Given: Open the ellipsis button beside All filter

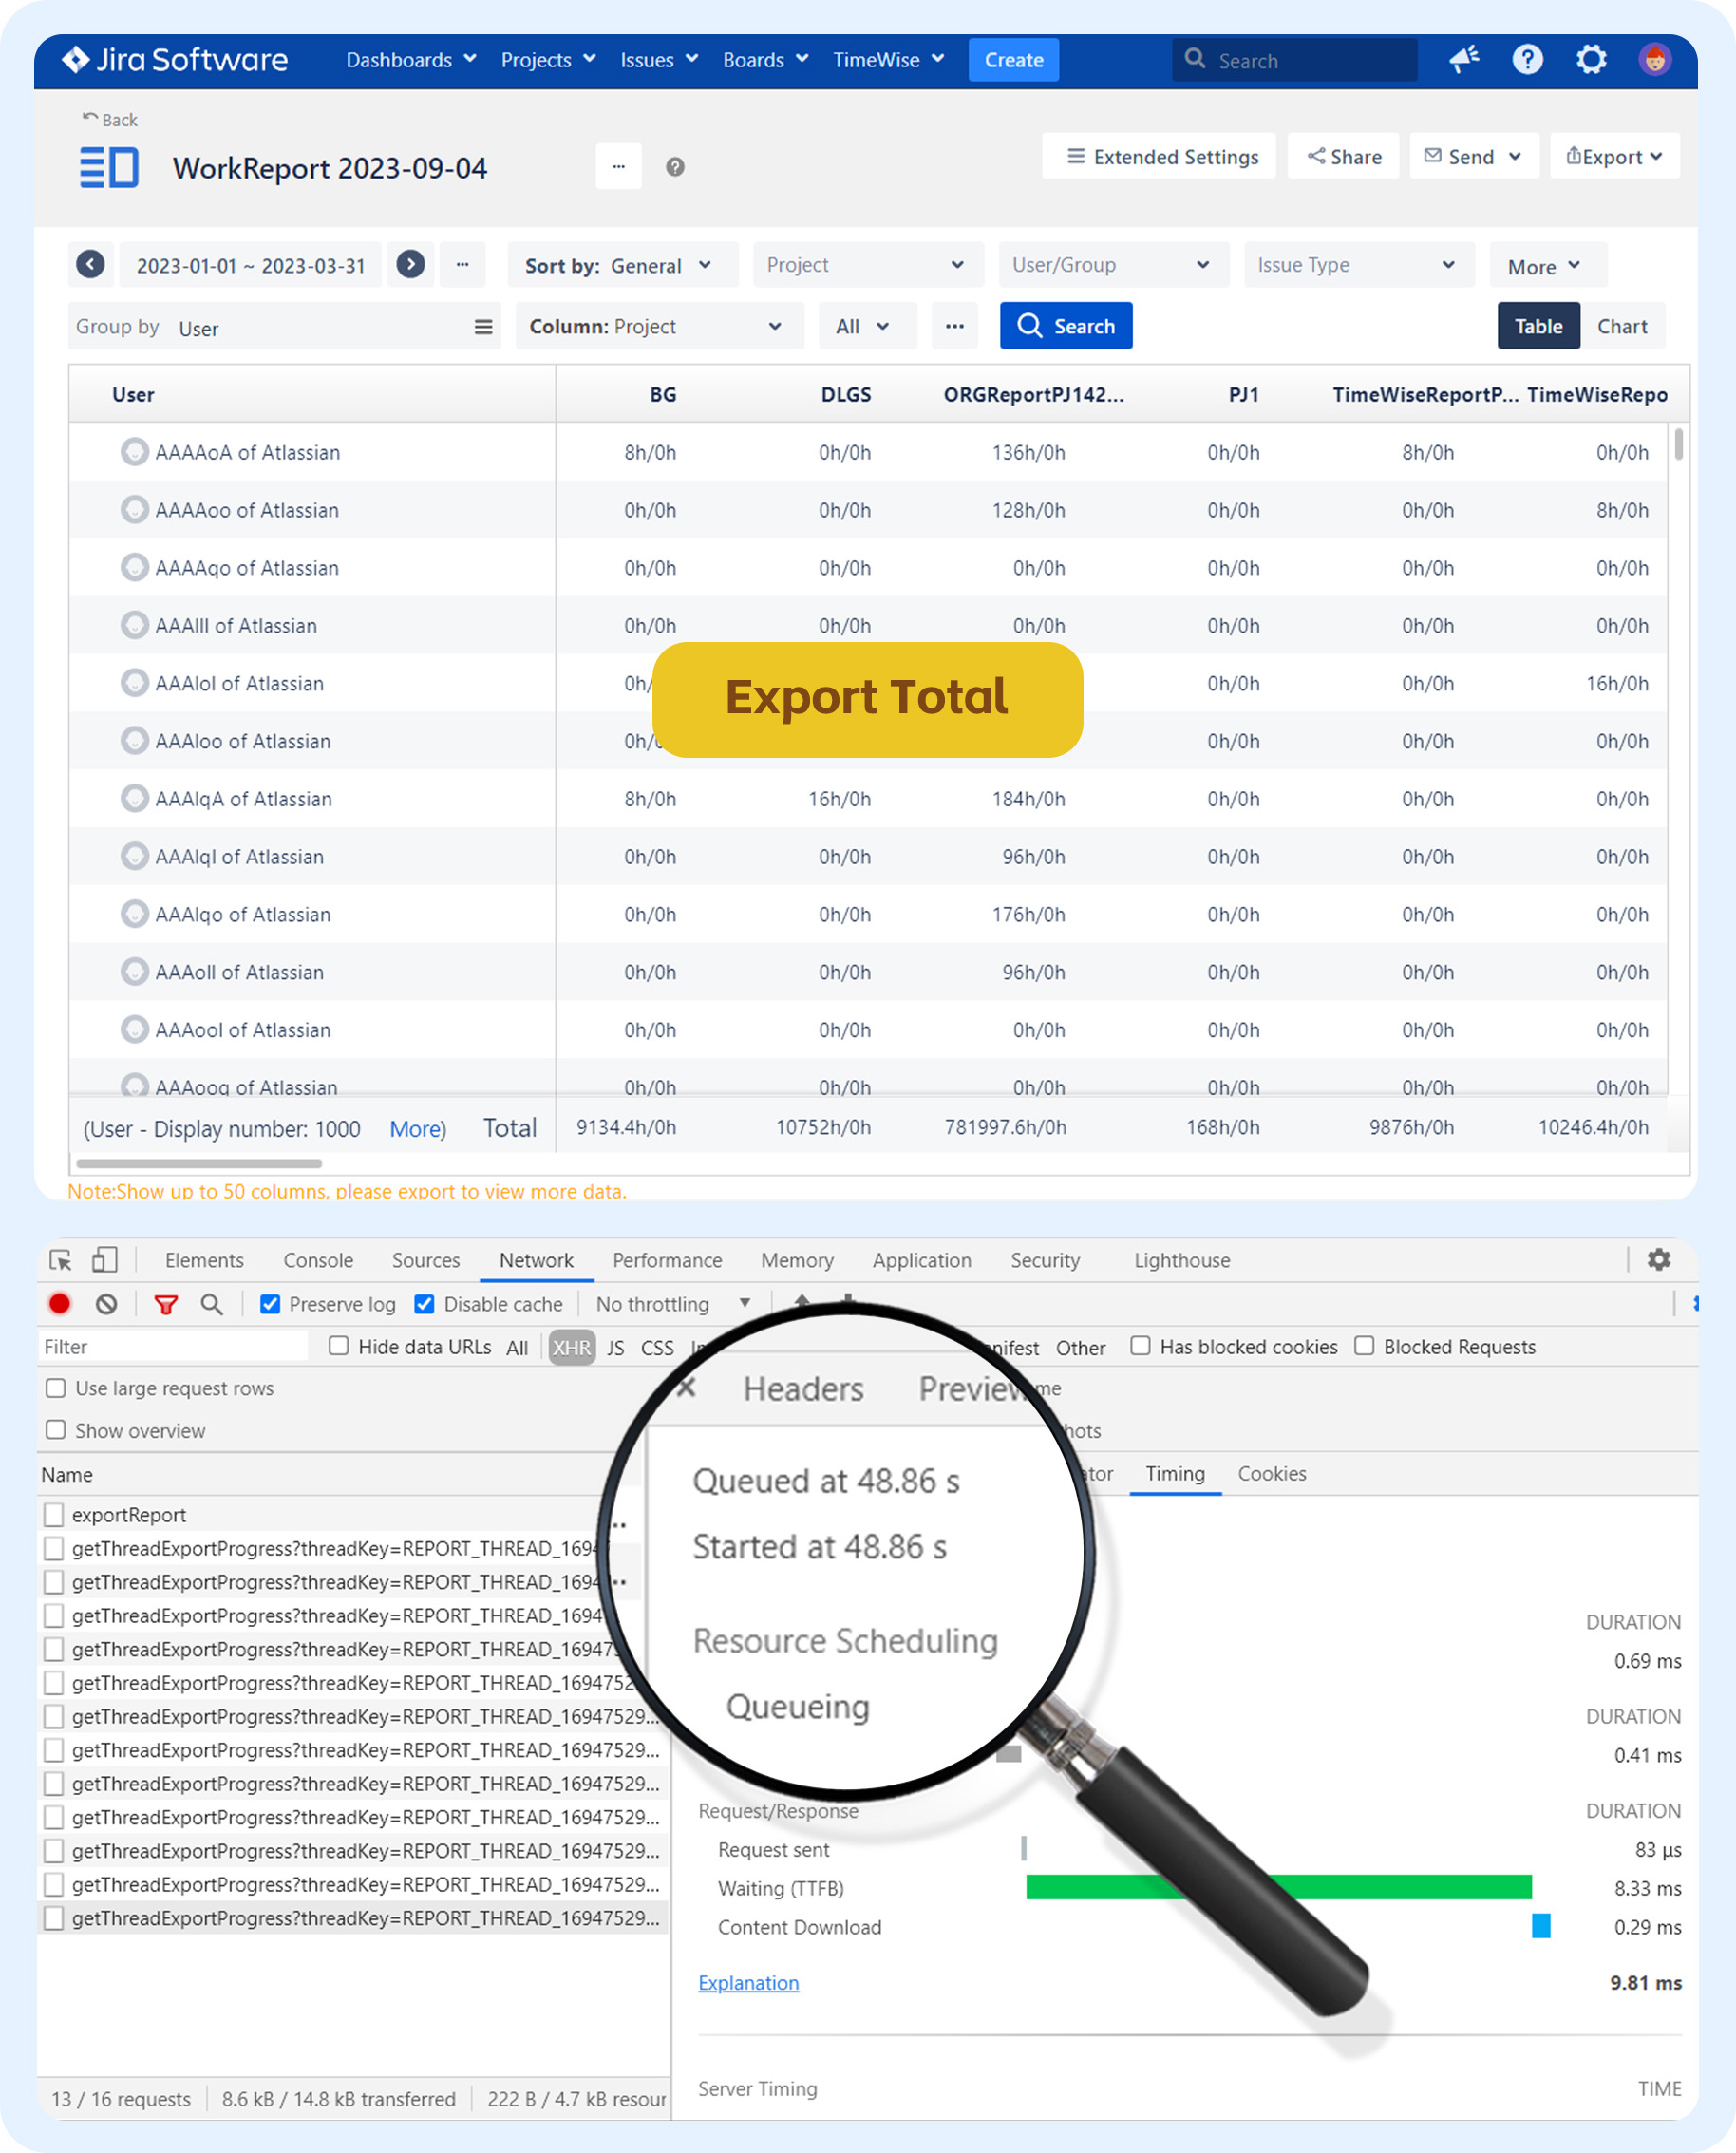Looking at the screenshot, I should click(x=954, y=326).
